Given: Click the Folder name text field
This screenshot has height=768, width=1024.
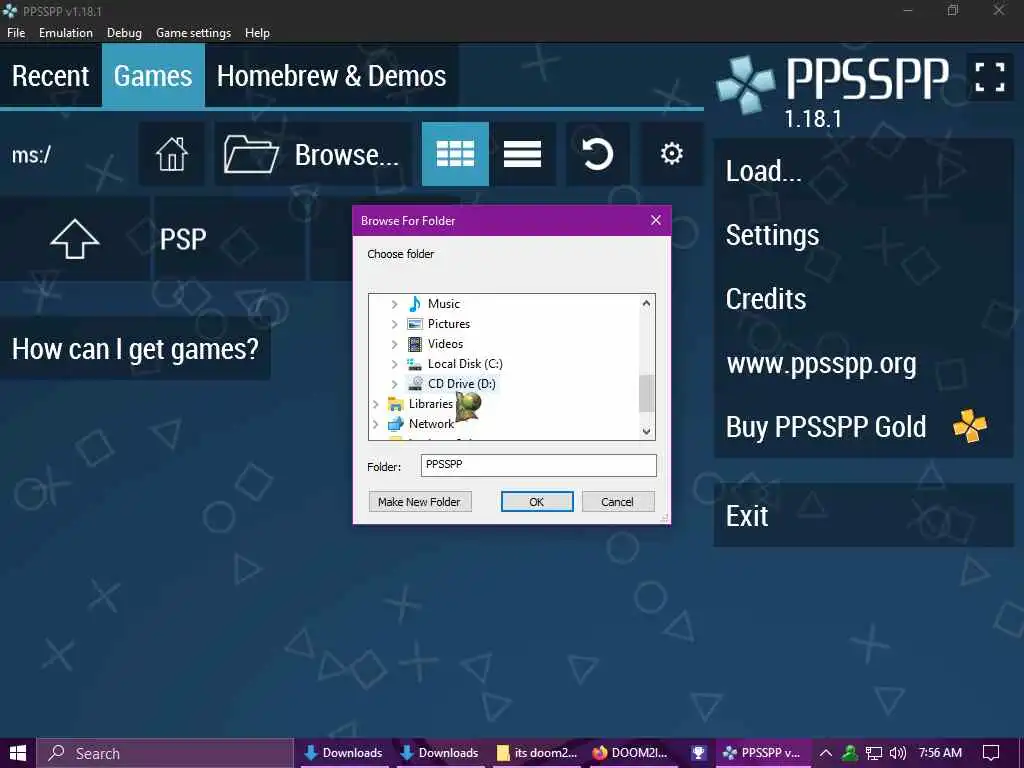Looking at the screenshot, I should tap(538, 465).
